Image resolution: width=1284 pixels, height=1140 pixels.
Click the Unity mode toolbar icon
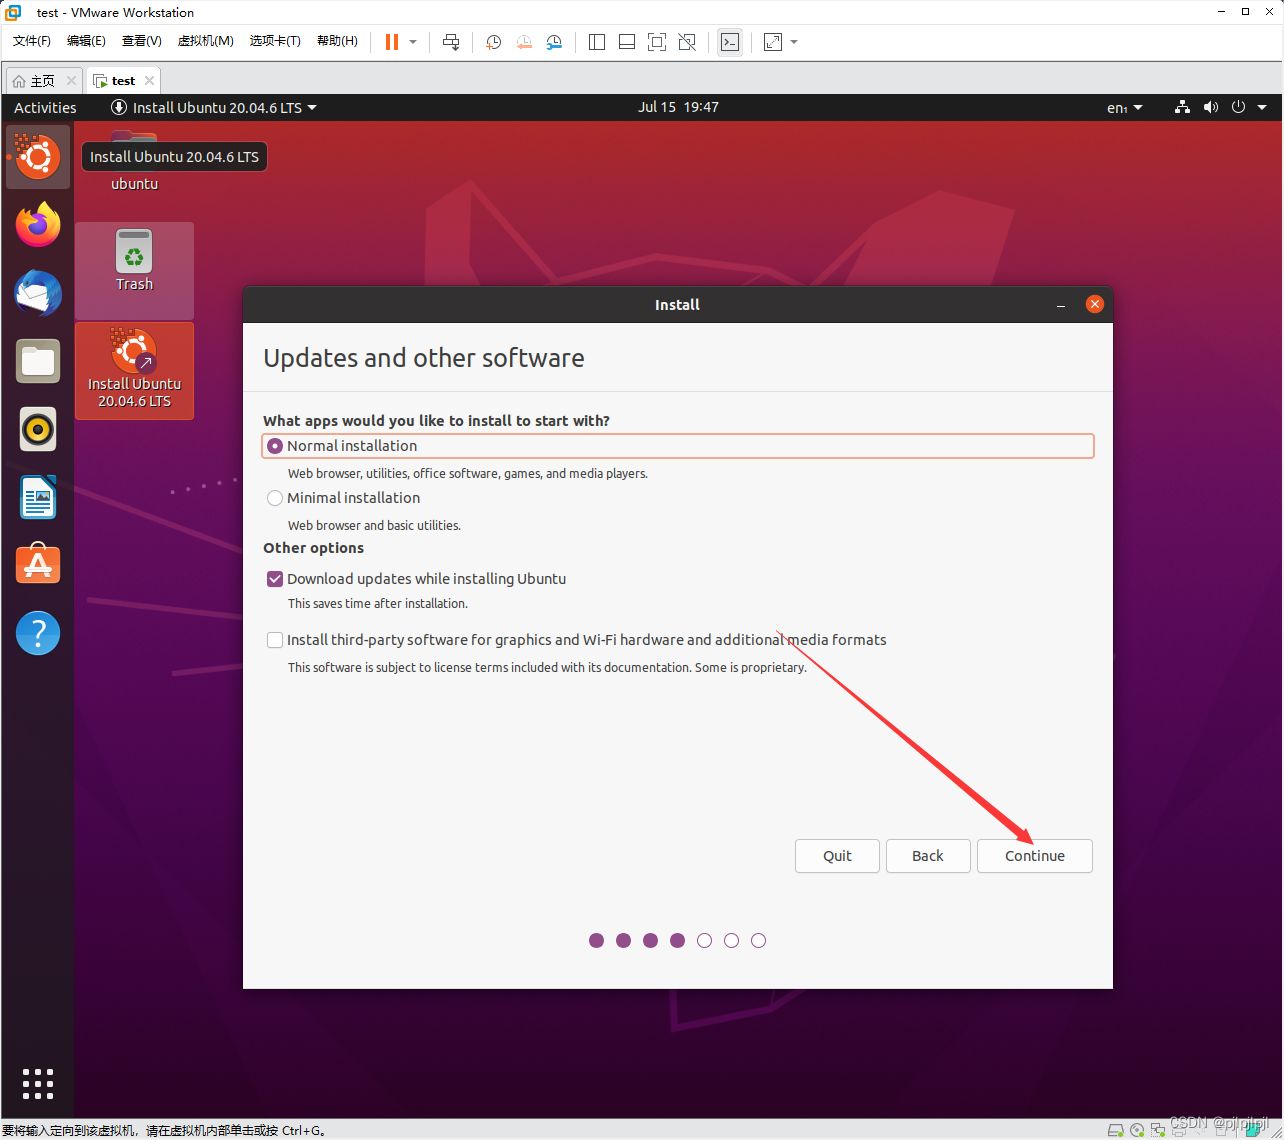(687, 42)
